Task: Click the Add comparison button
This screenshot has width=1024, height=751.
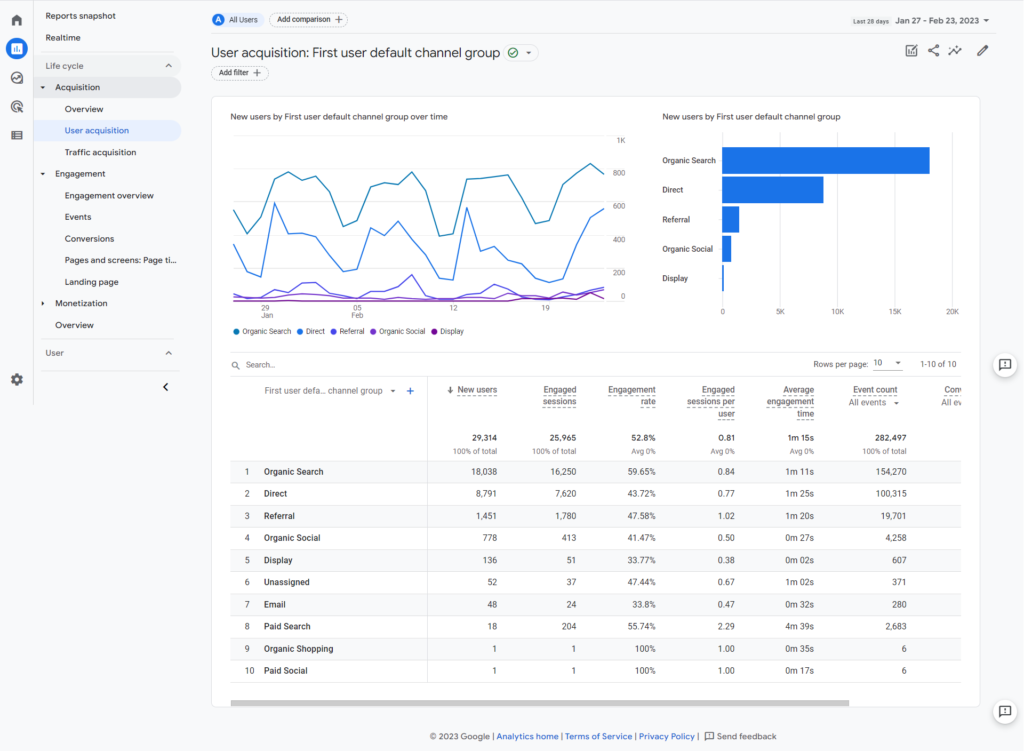Action: point(308,20)
